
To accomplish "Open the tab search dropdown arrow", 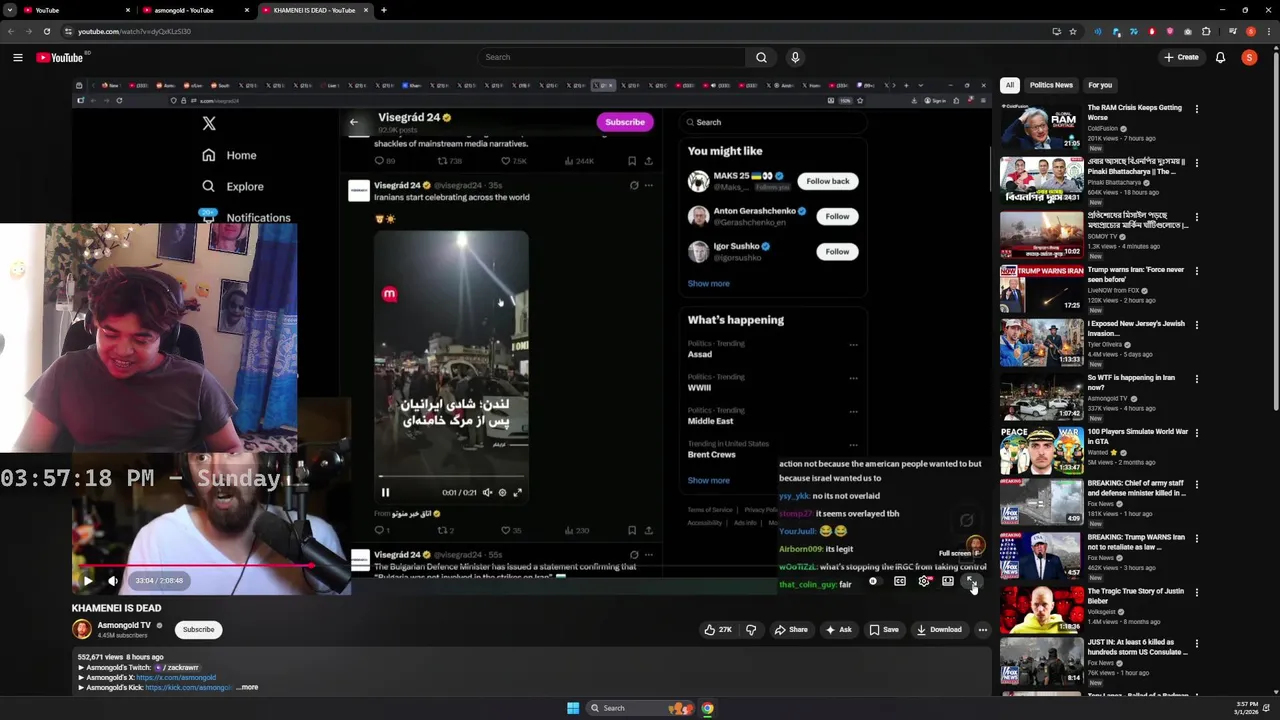I will (x=11, y=10).
